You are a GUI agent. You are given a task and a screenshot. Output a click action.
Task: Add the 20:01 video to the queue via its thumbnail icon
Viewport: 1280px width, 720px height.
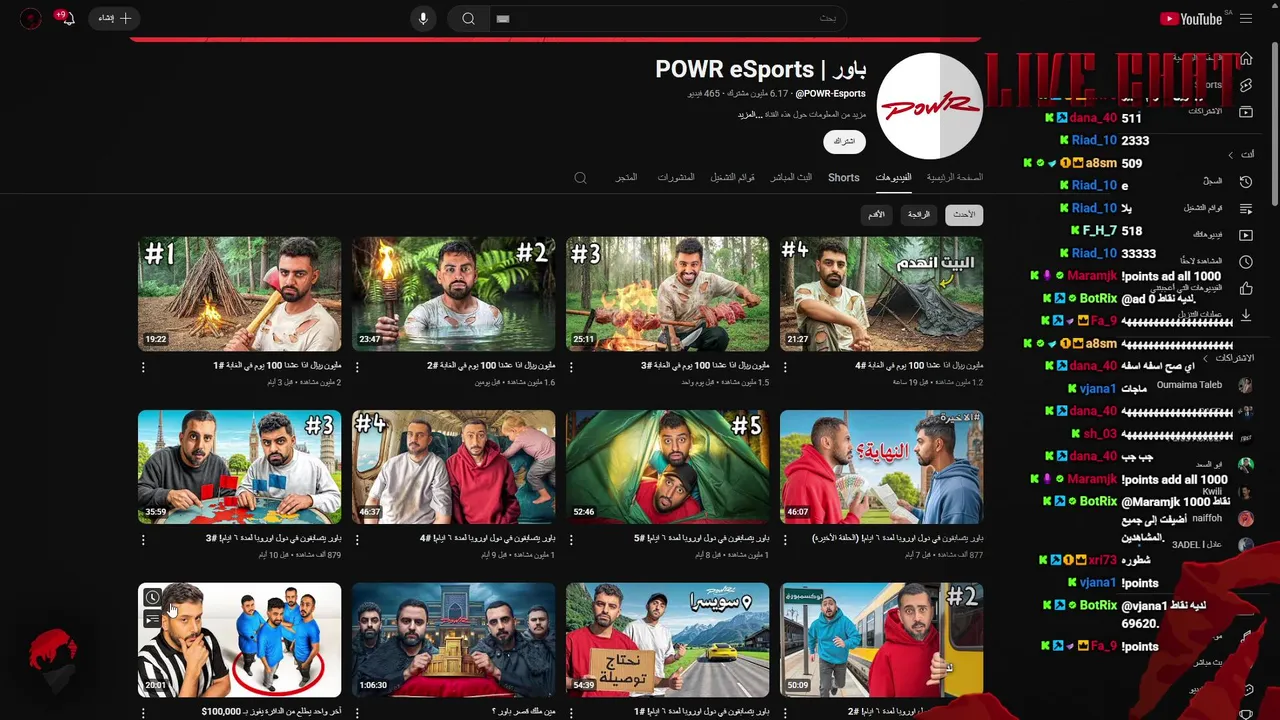(152, 619)
